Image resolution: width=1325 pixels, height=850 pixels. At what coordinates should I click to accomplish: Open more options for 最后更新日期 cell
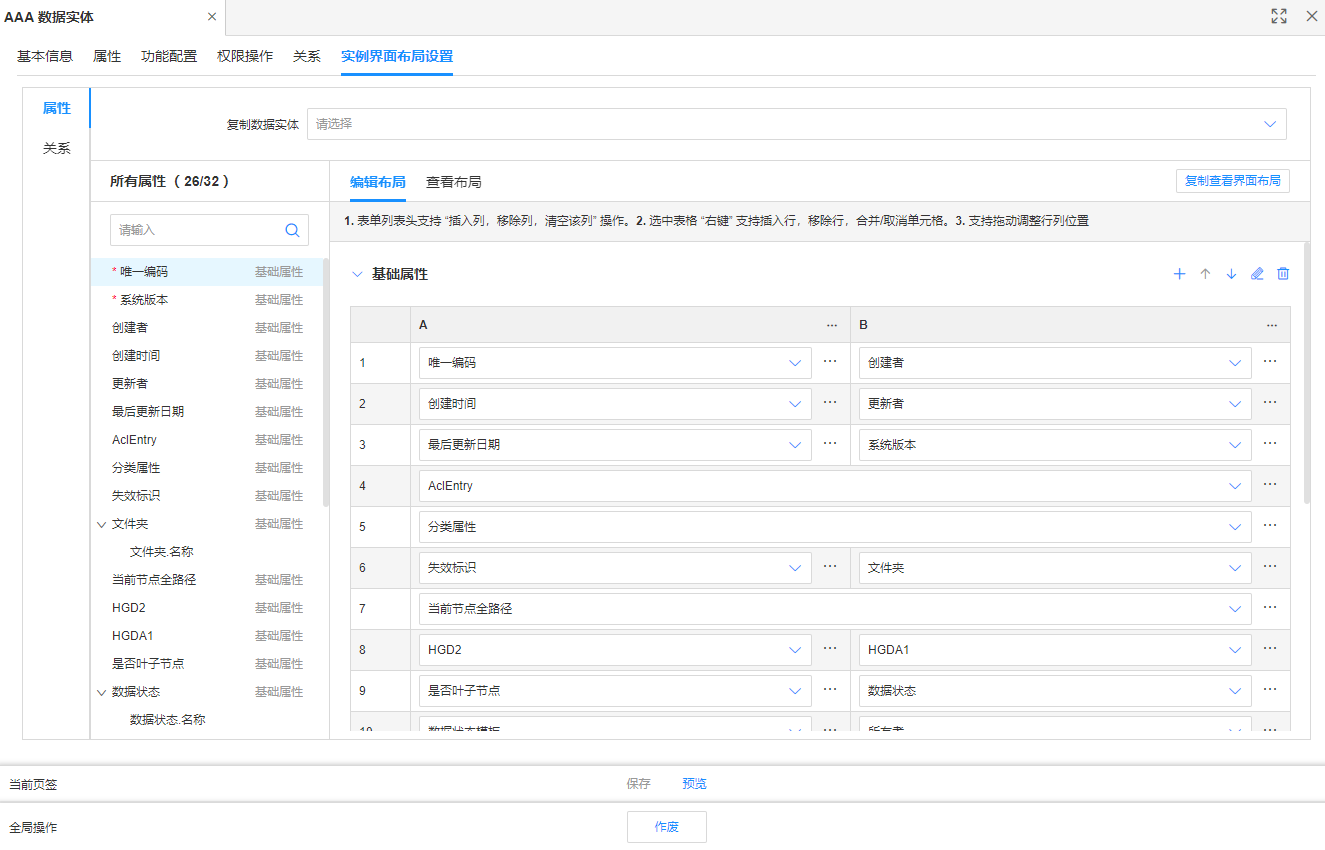pyautogui.click(x=830, y=443)
